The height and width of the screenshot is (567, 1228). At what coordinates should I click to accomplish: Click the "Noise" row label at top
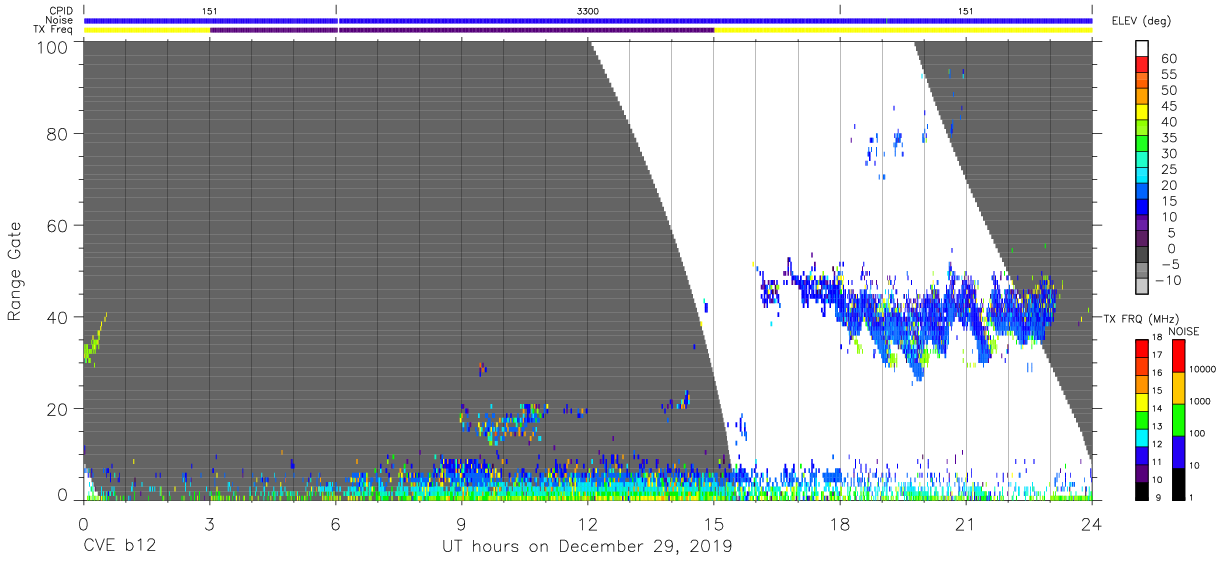(x=59, y=20)
